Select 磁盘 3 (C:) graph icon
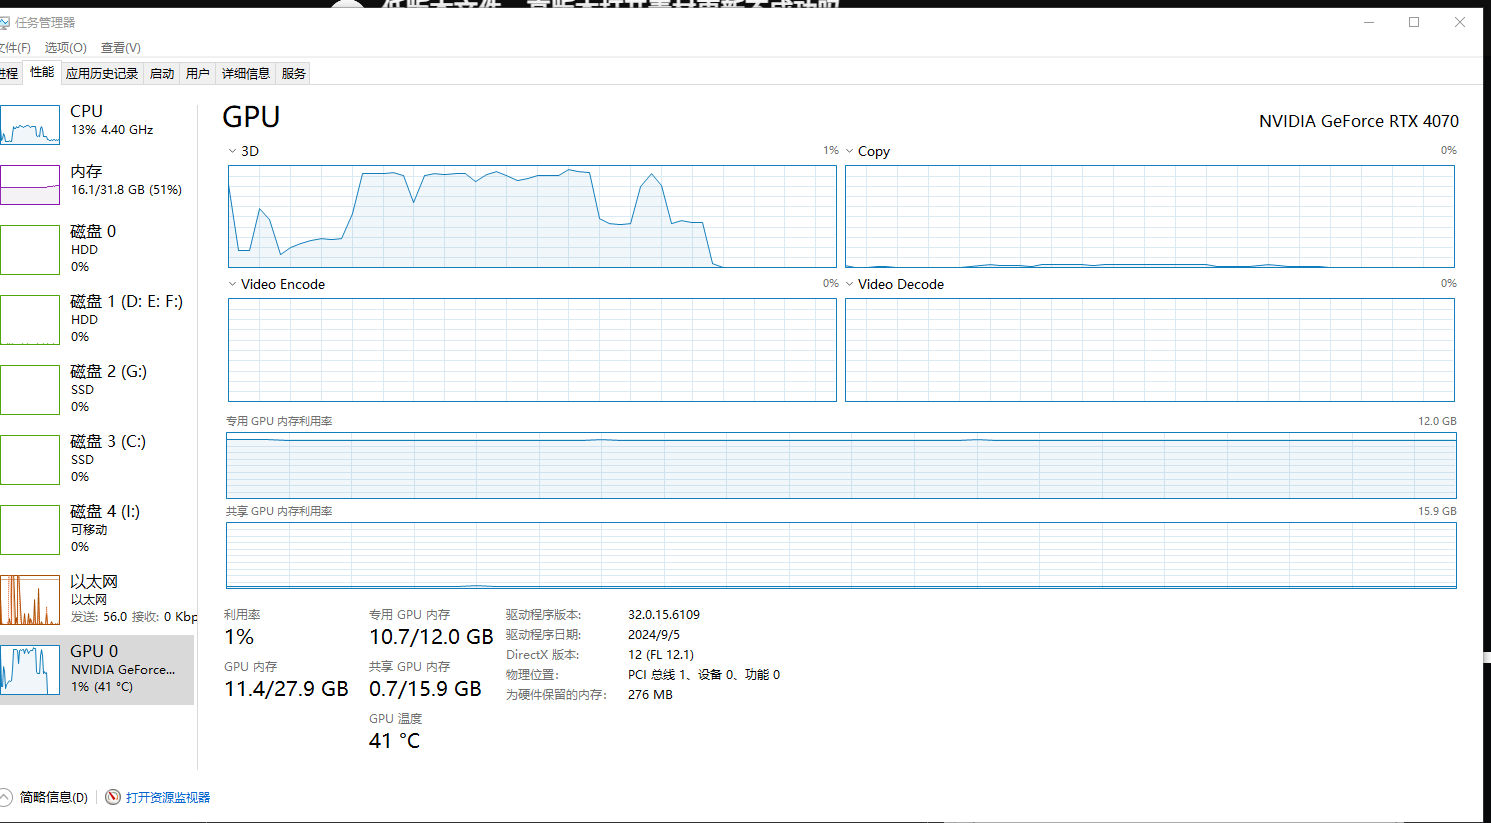The width and height of the screenshot is (1491, 823). coord(30,460)
